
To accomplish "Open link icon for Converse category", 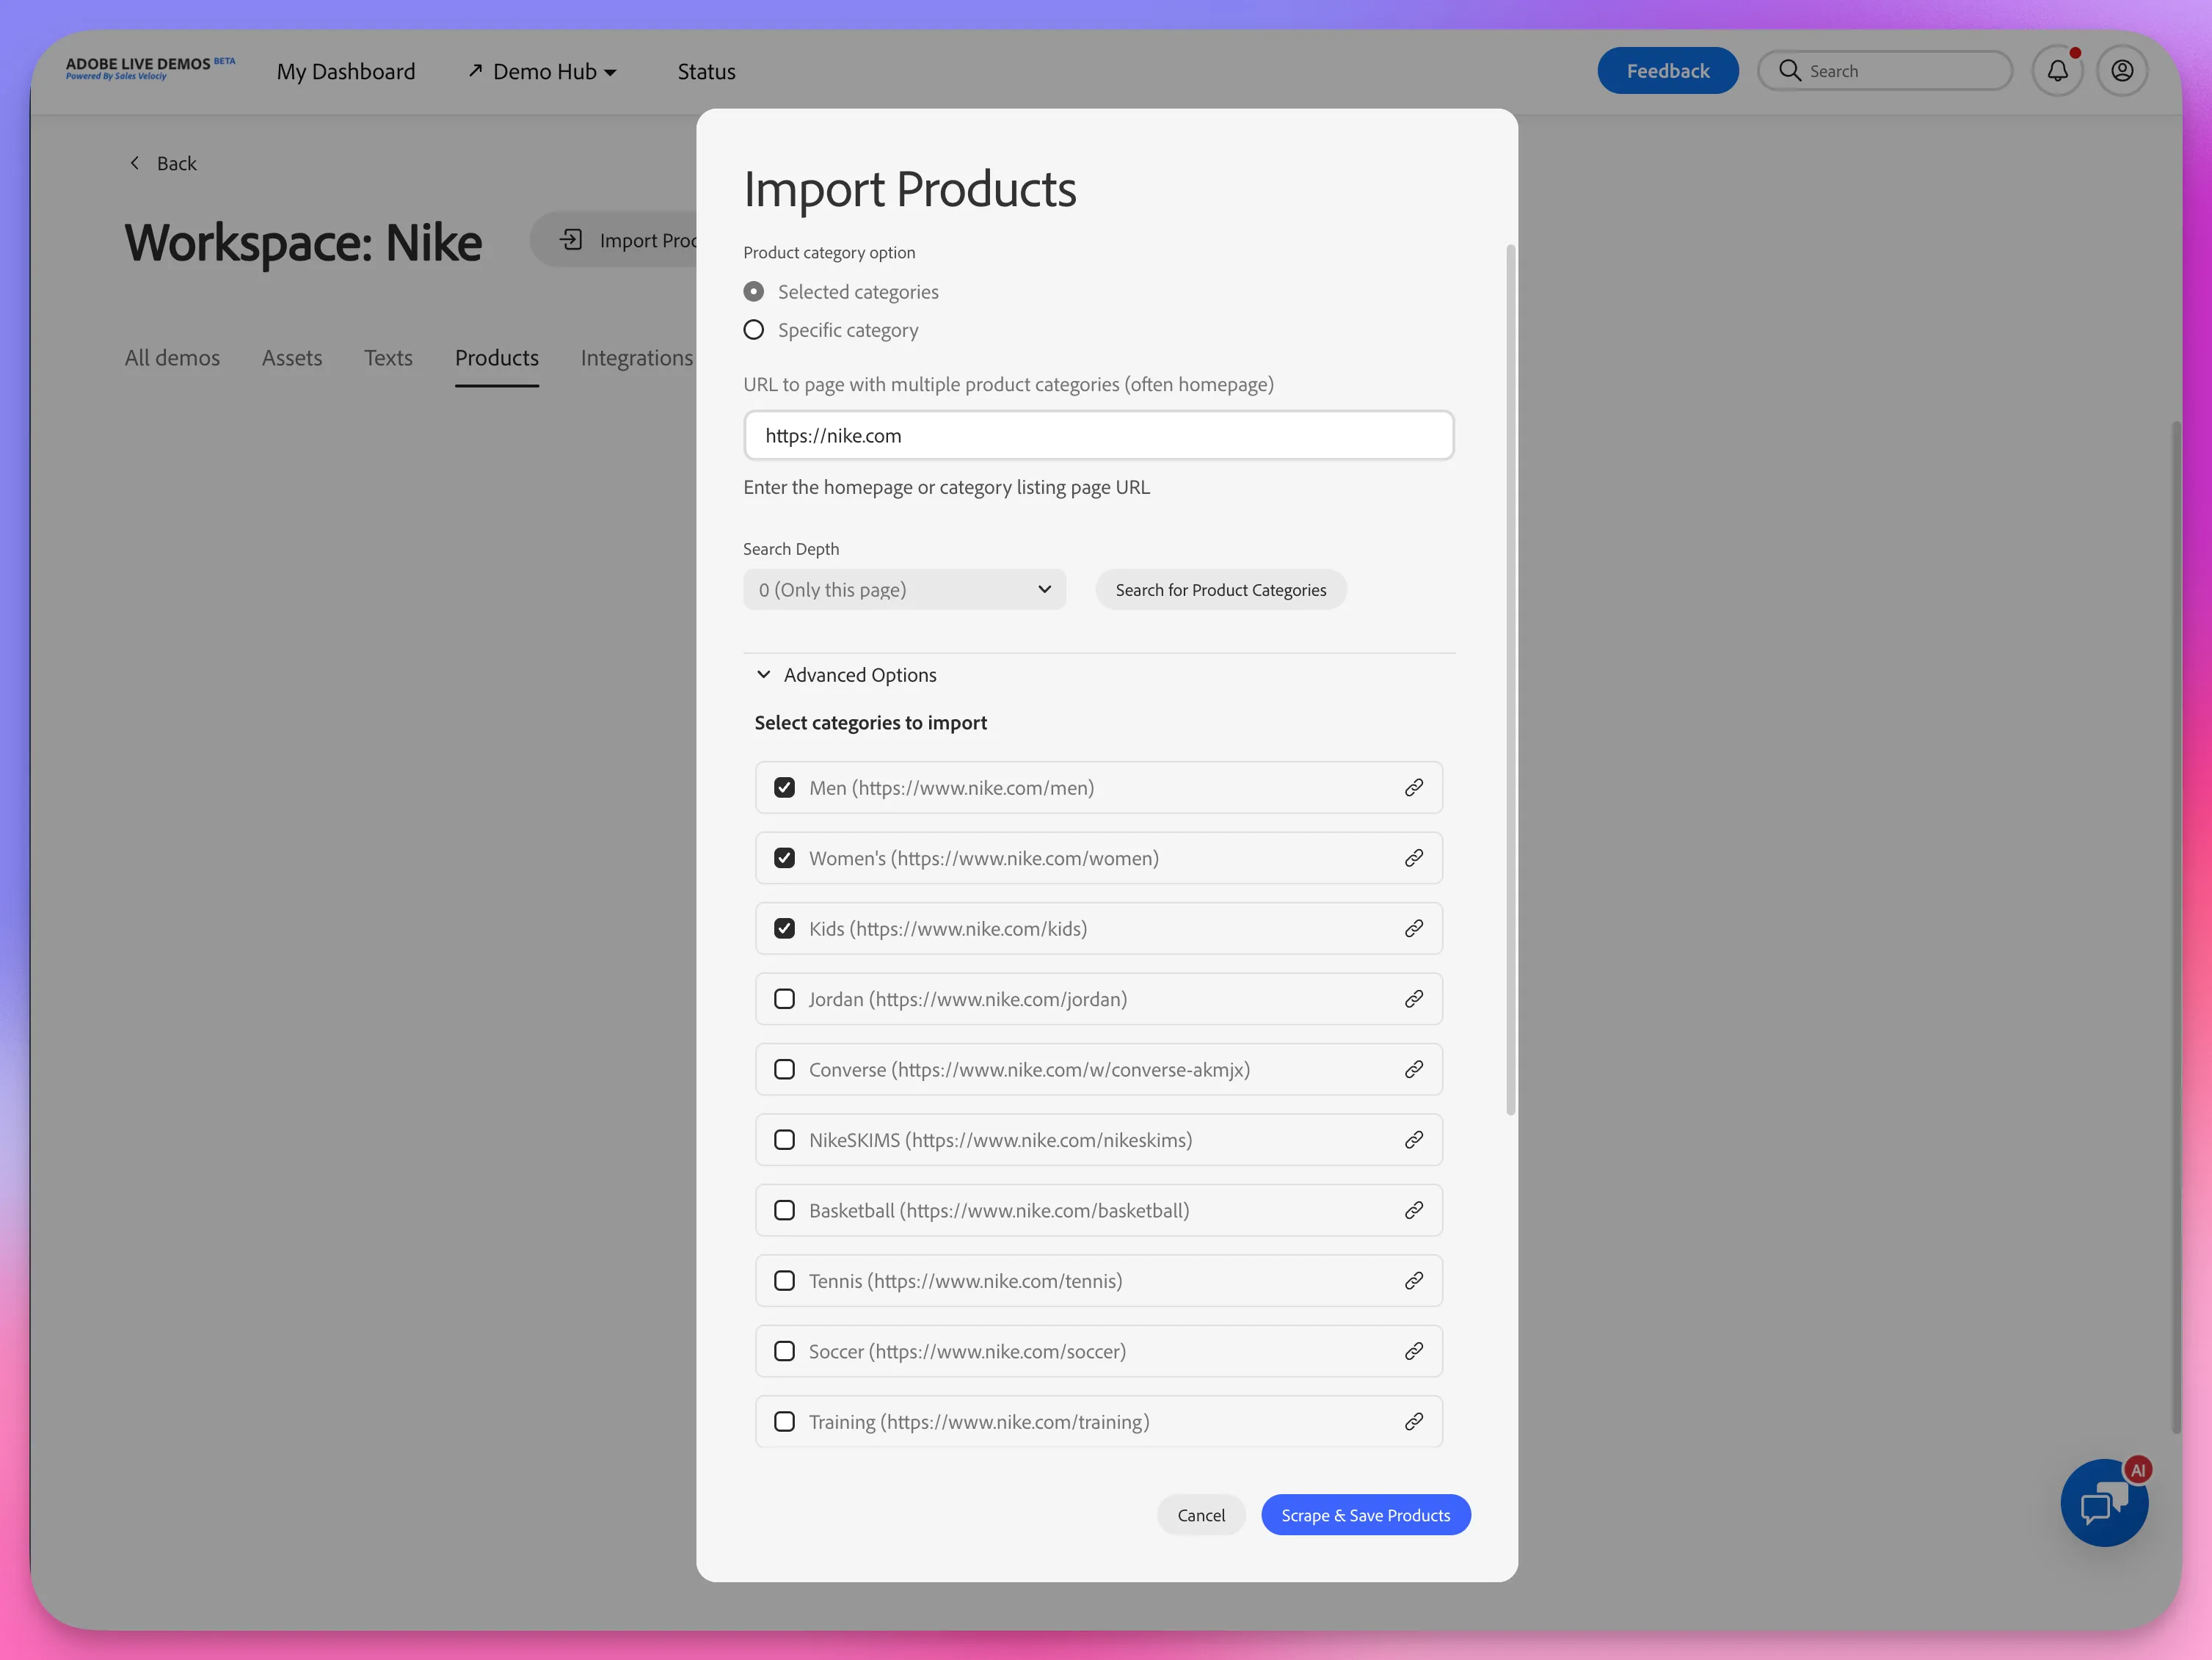I will pyautogui.click(x=1413, y=1070).
